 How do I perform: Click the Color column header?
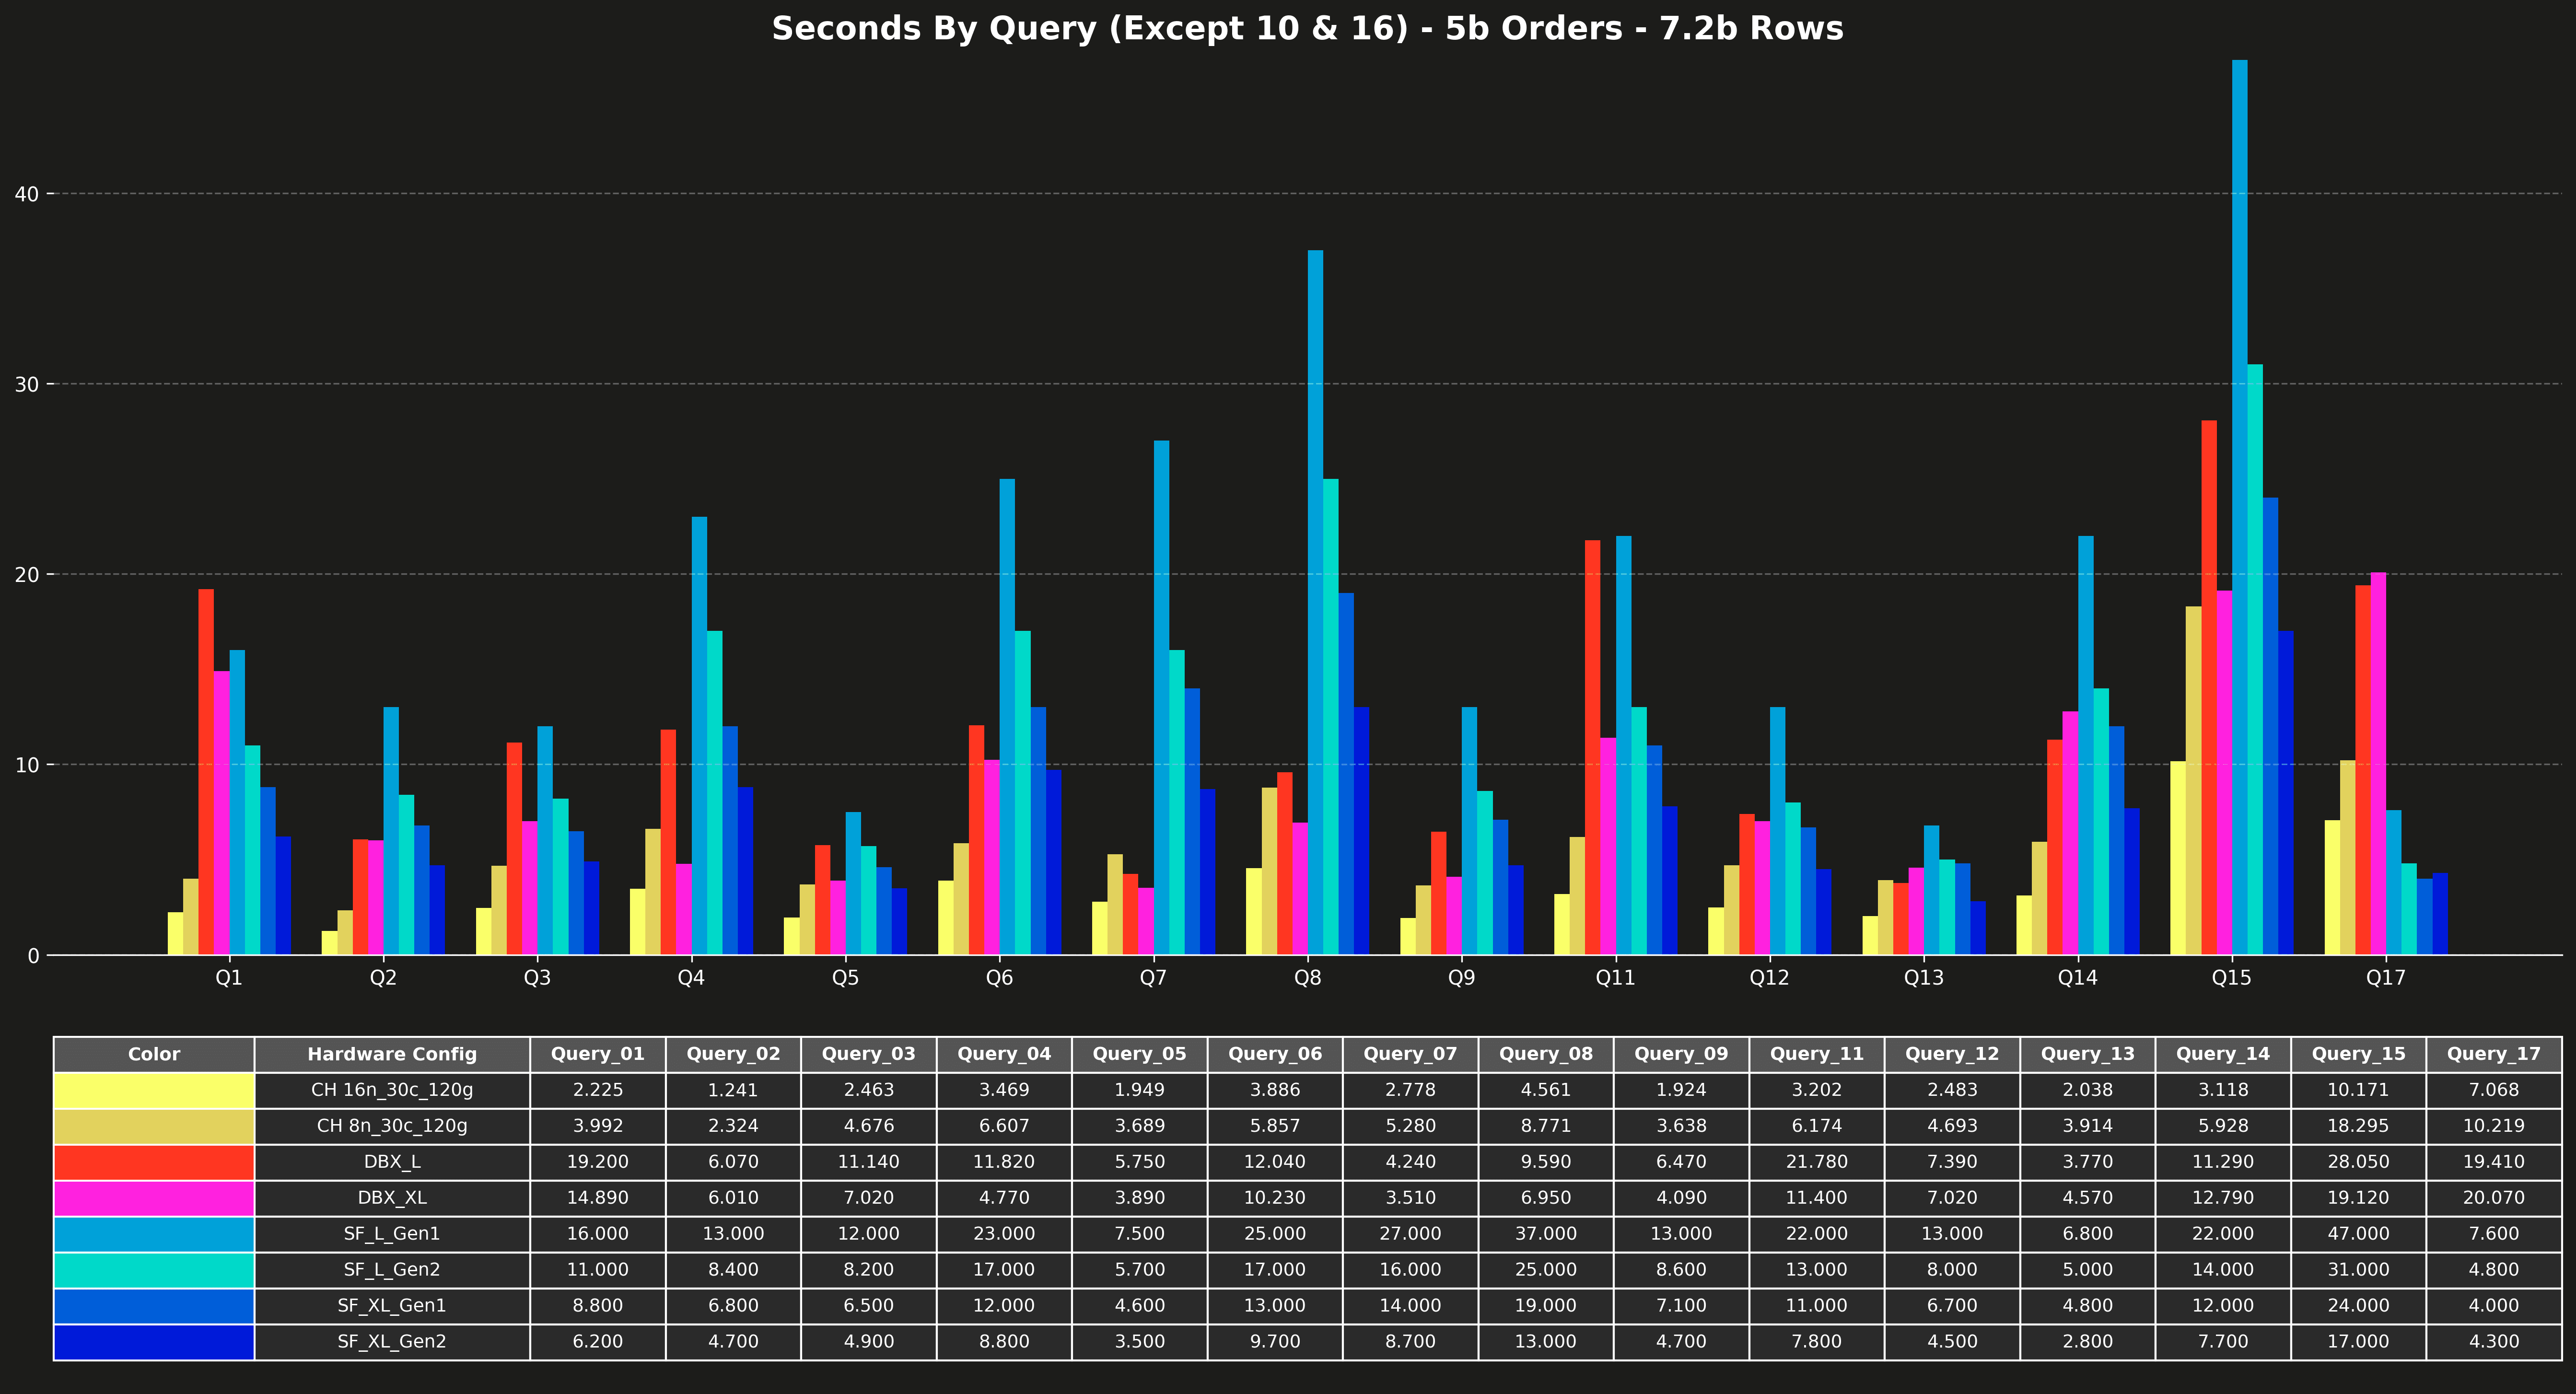(154, 1054)
